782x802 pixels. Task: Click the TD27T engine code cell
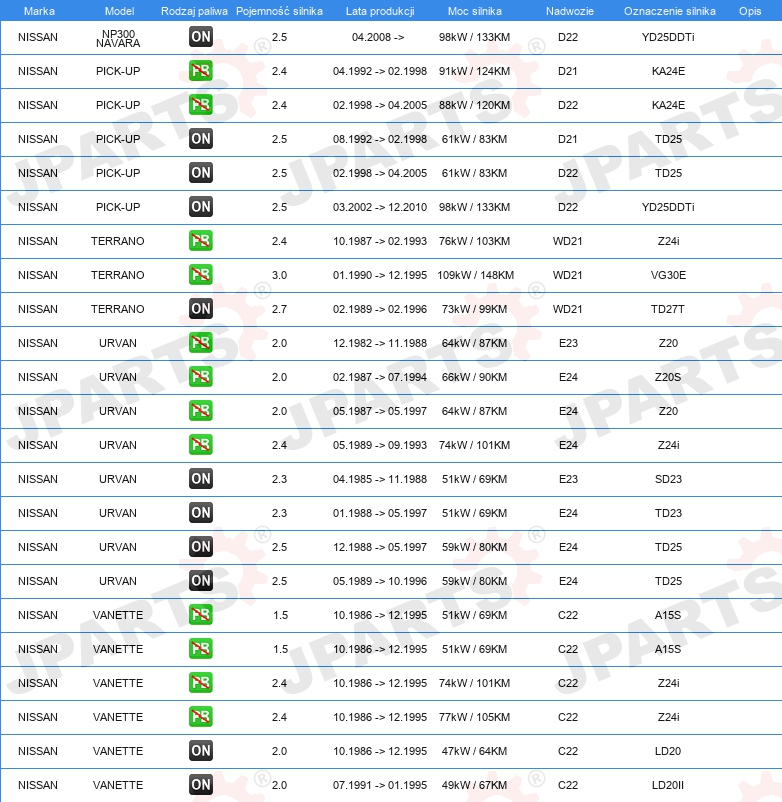click(667, 309)
